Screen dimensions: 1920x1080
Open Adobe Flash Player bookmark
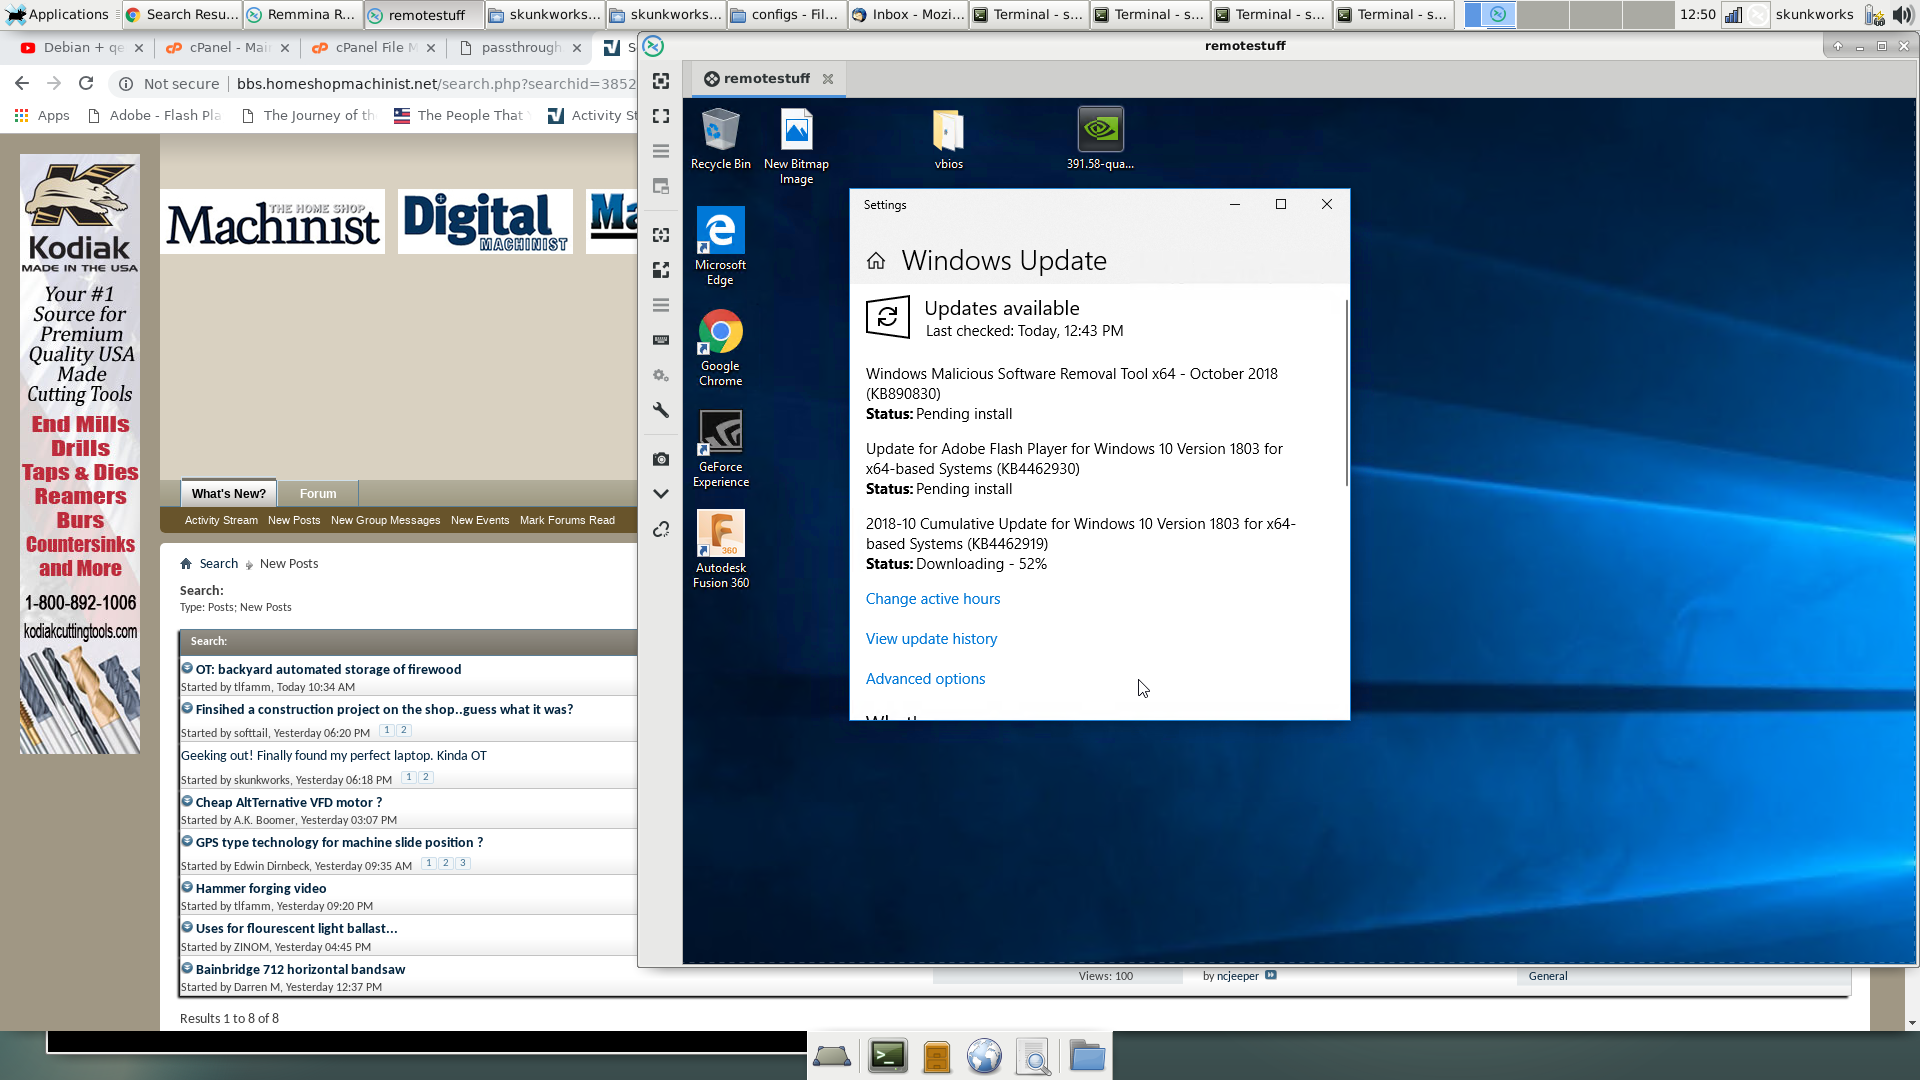click(155, 116)
